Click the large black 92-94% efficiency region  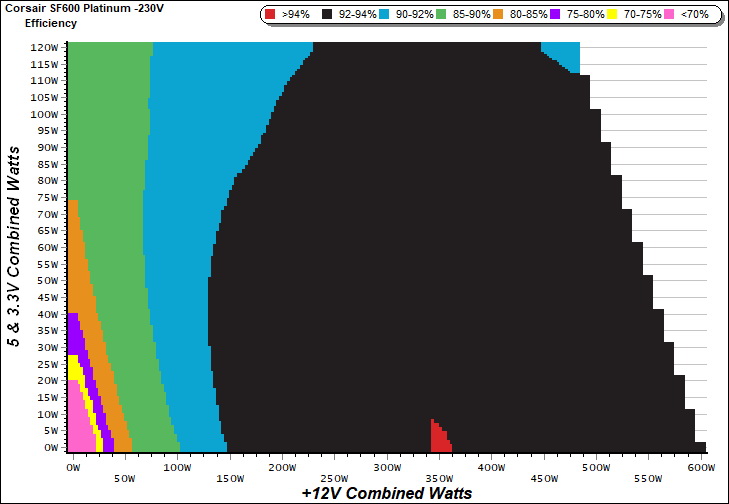point(420,250)
